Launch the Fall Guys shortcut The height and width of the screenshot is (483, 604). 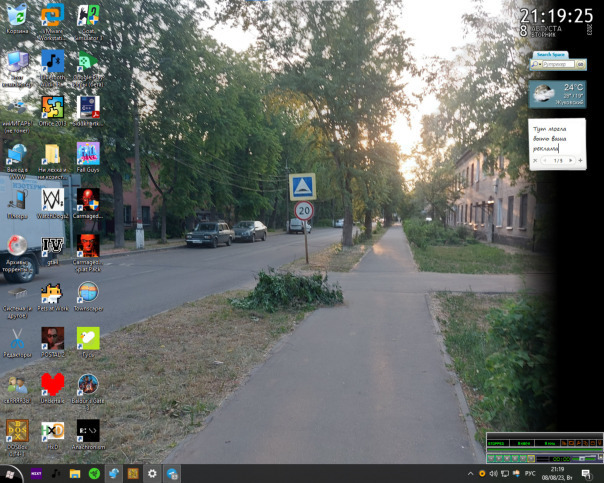[x=88, y=157]
